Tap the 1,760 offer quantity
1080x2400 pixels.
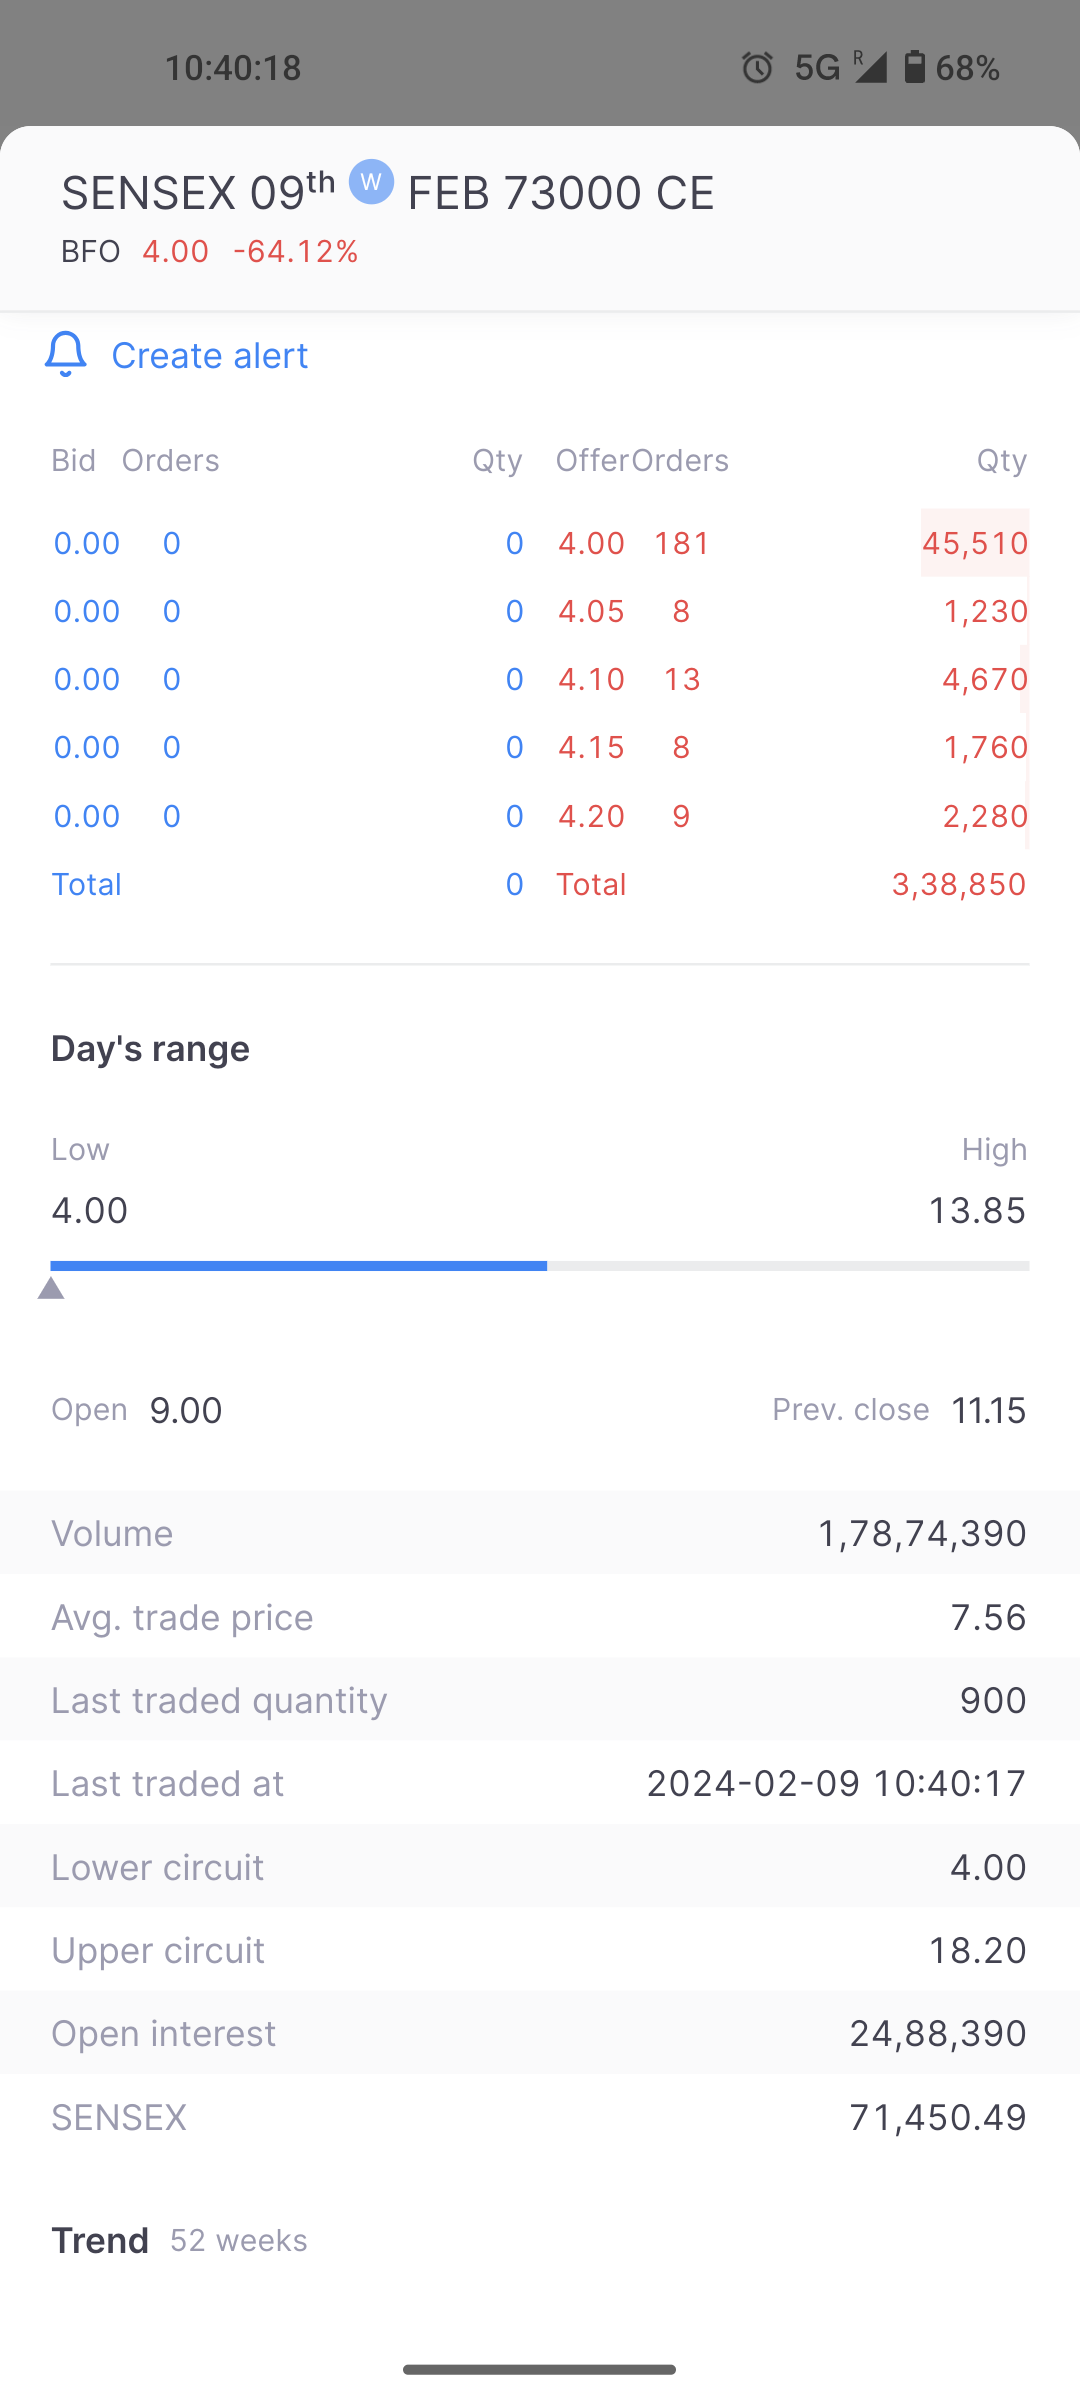986,747
